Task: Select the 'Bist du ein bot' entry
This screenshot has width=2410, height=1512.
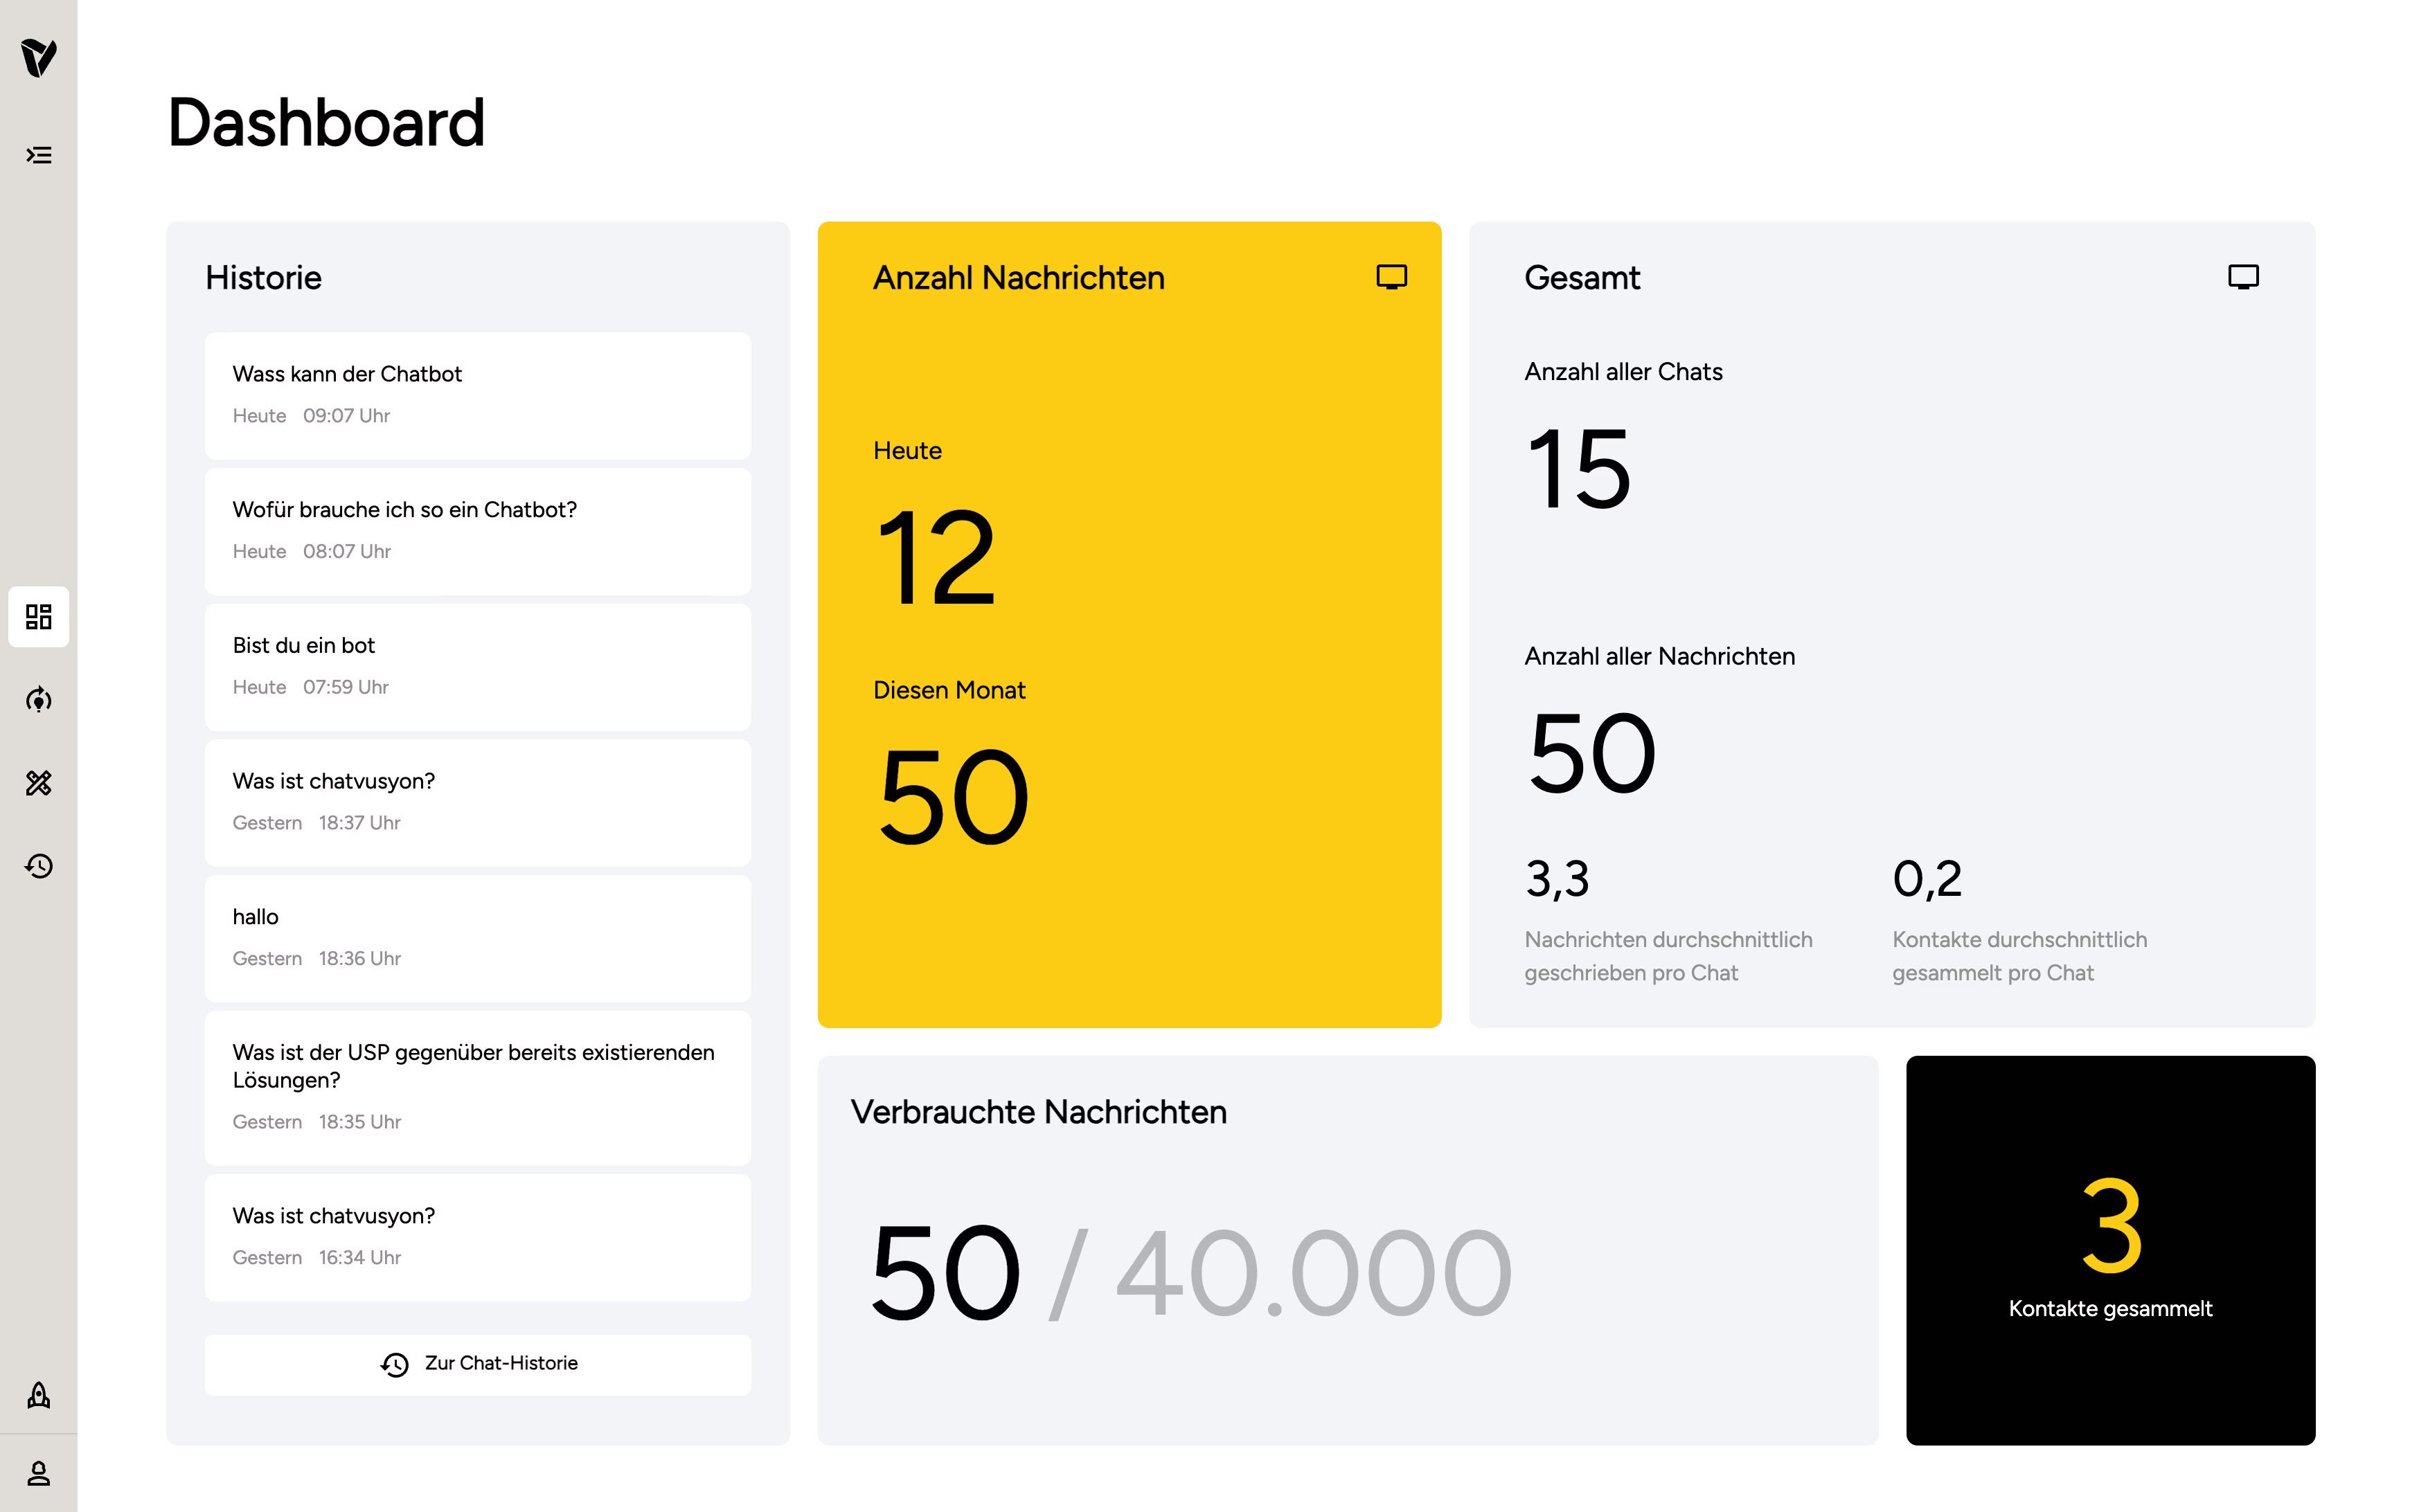Action: pyautogui.click(x=478, y=666)
